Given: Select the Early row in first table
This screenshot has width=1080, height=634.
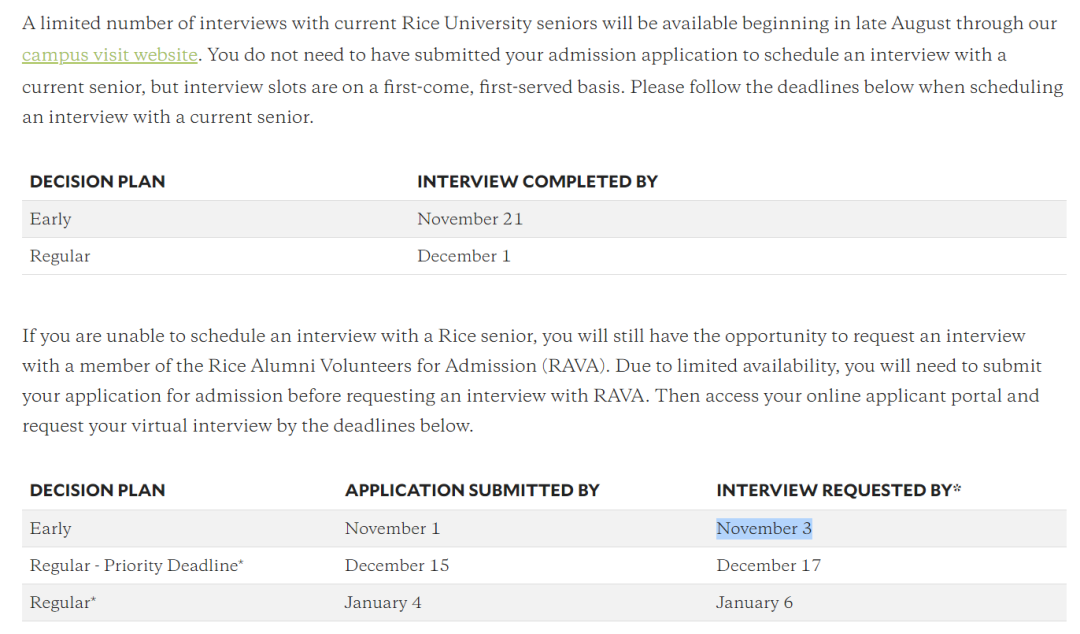Looking at the screenshot, I should (51, 219).
